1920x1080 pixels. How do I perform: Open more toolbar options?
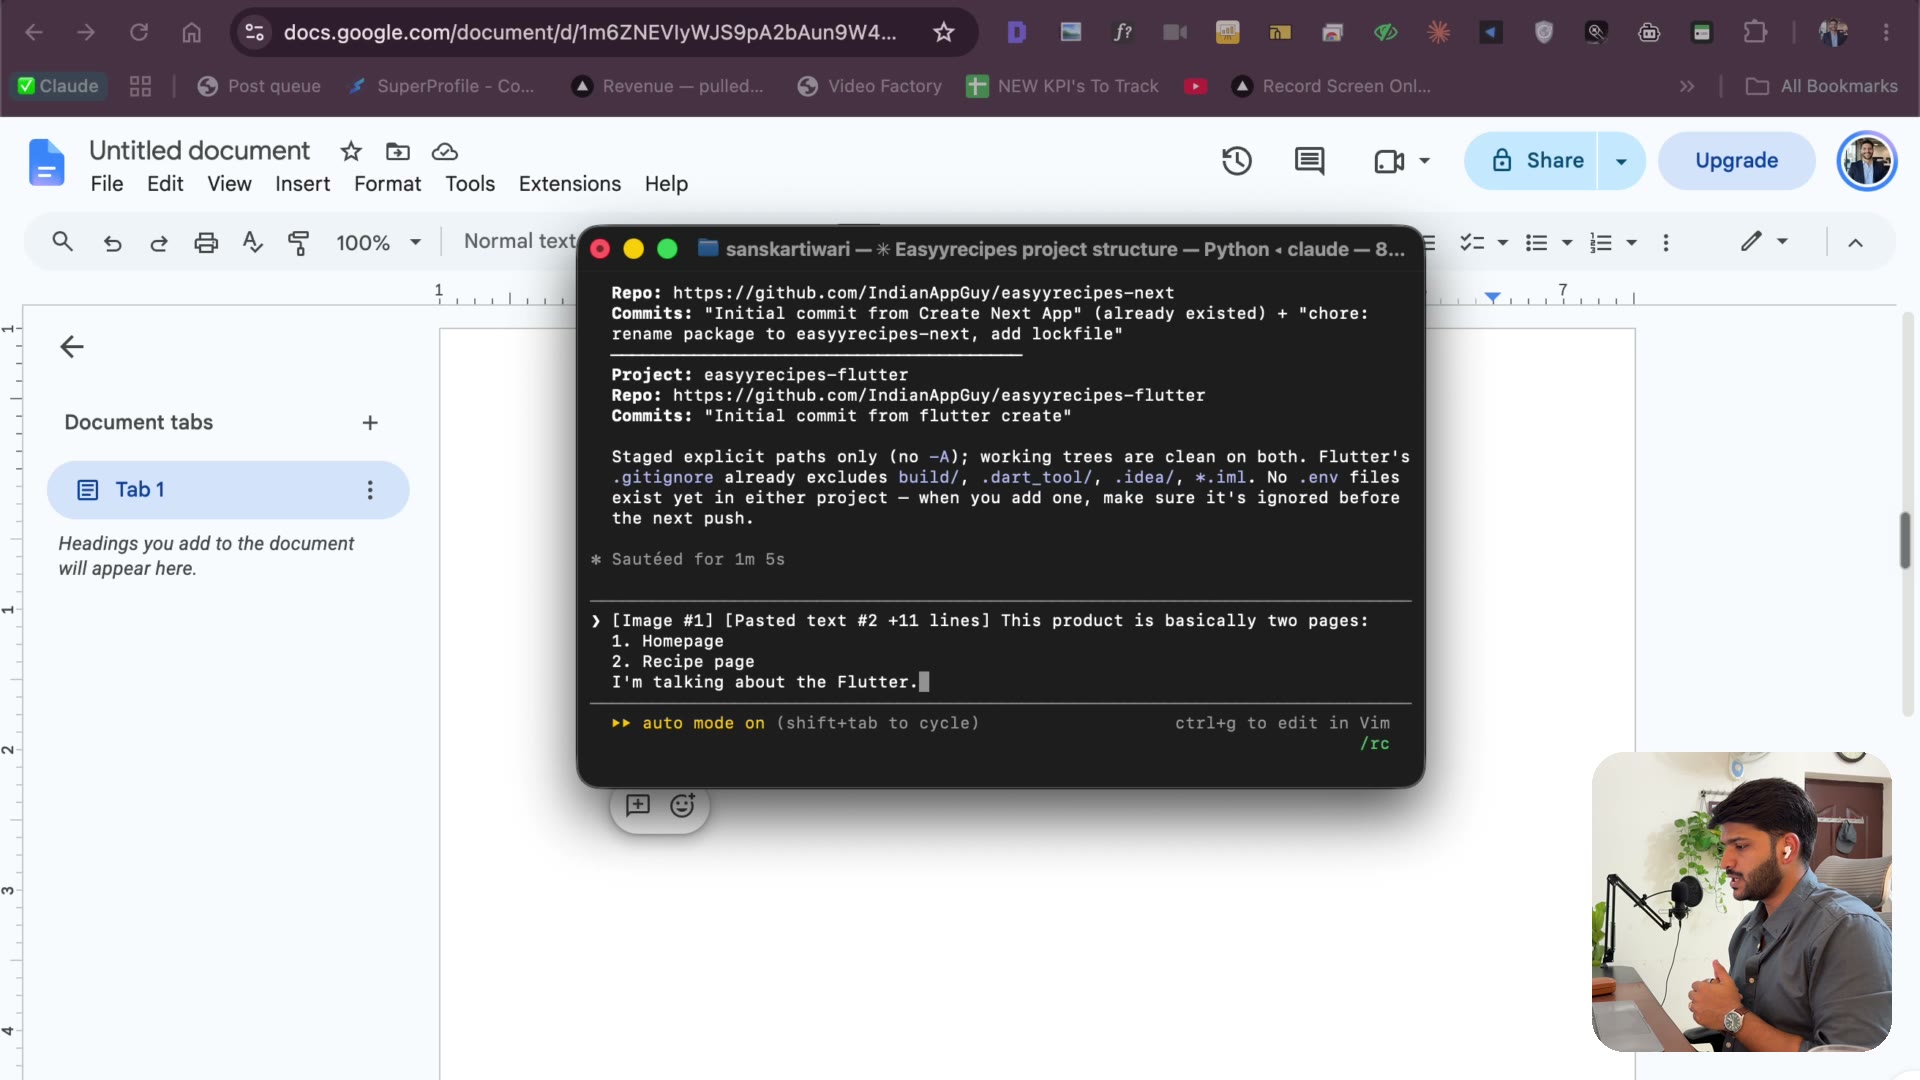pyautogui.click(x=1666, y=243)
